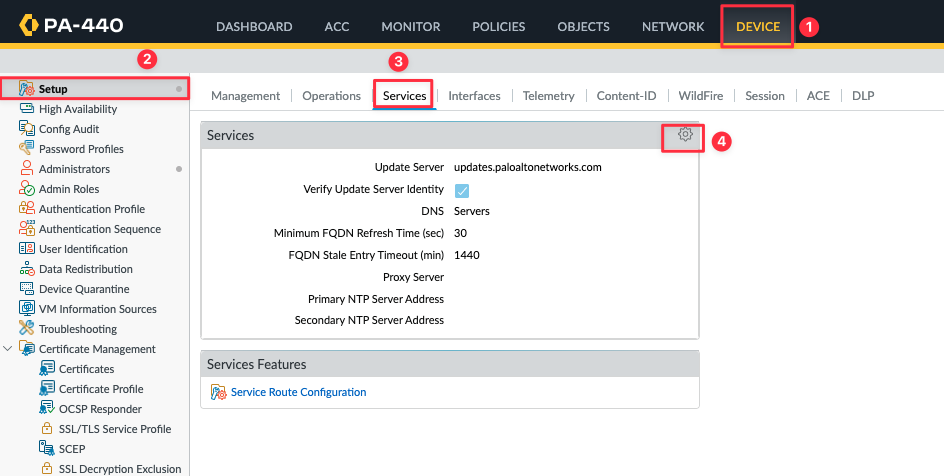
Task: Open User Identification sidebar item
Action: click(x=83, y=249)
